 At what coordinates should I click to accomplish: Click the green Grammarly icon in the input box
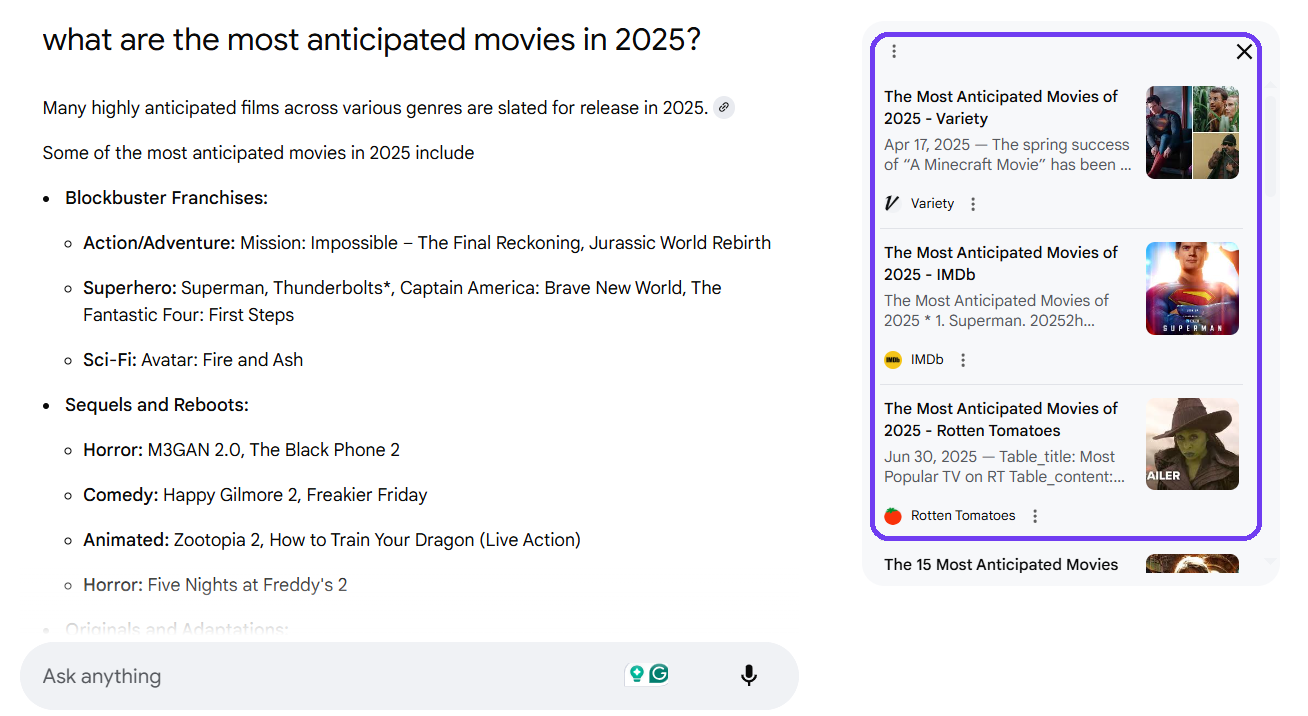point(659,674)
